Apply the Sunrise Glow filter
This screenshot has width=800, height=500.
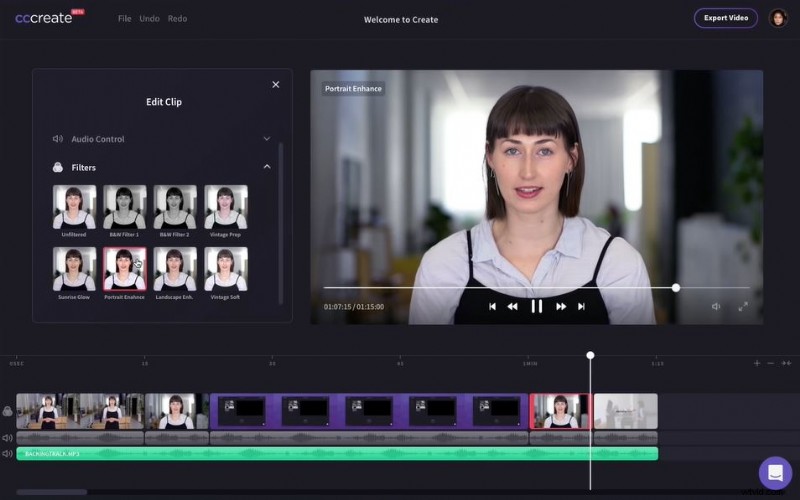(74, 269)
